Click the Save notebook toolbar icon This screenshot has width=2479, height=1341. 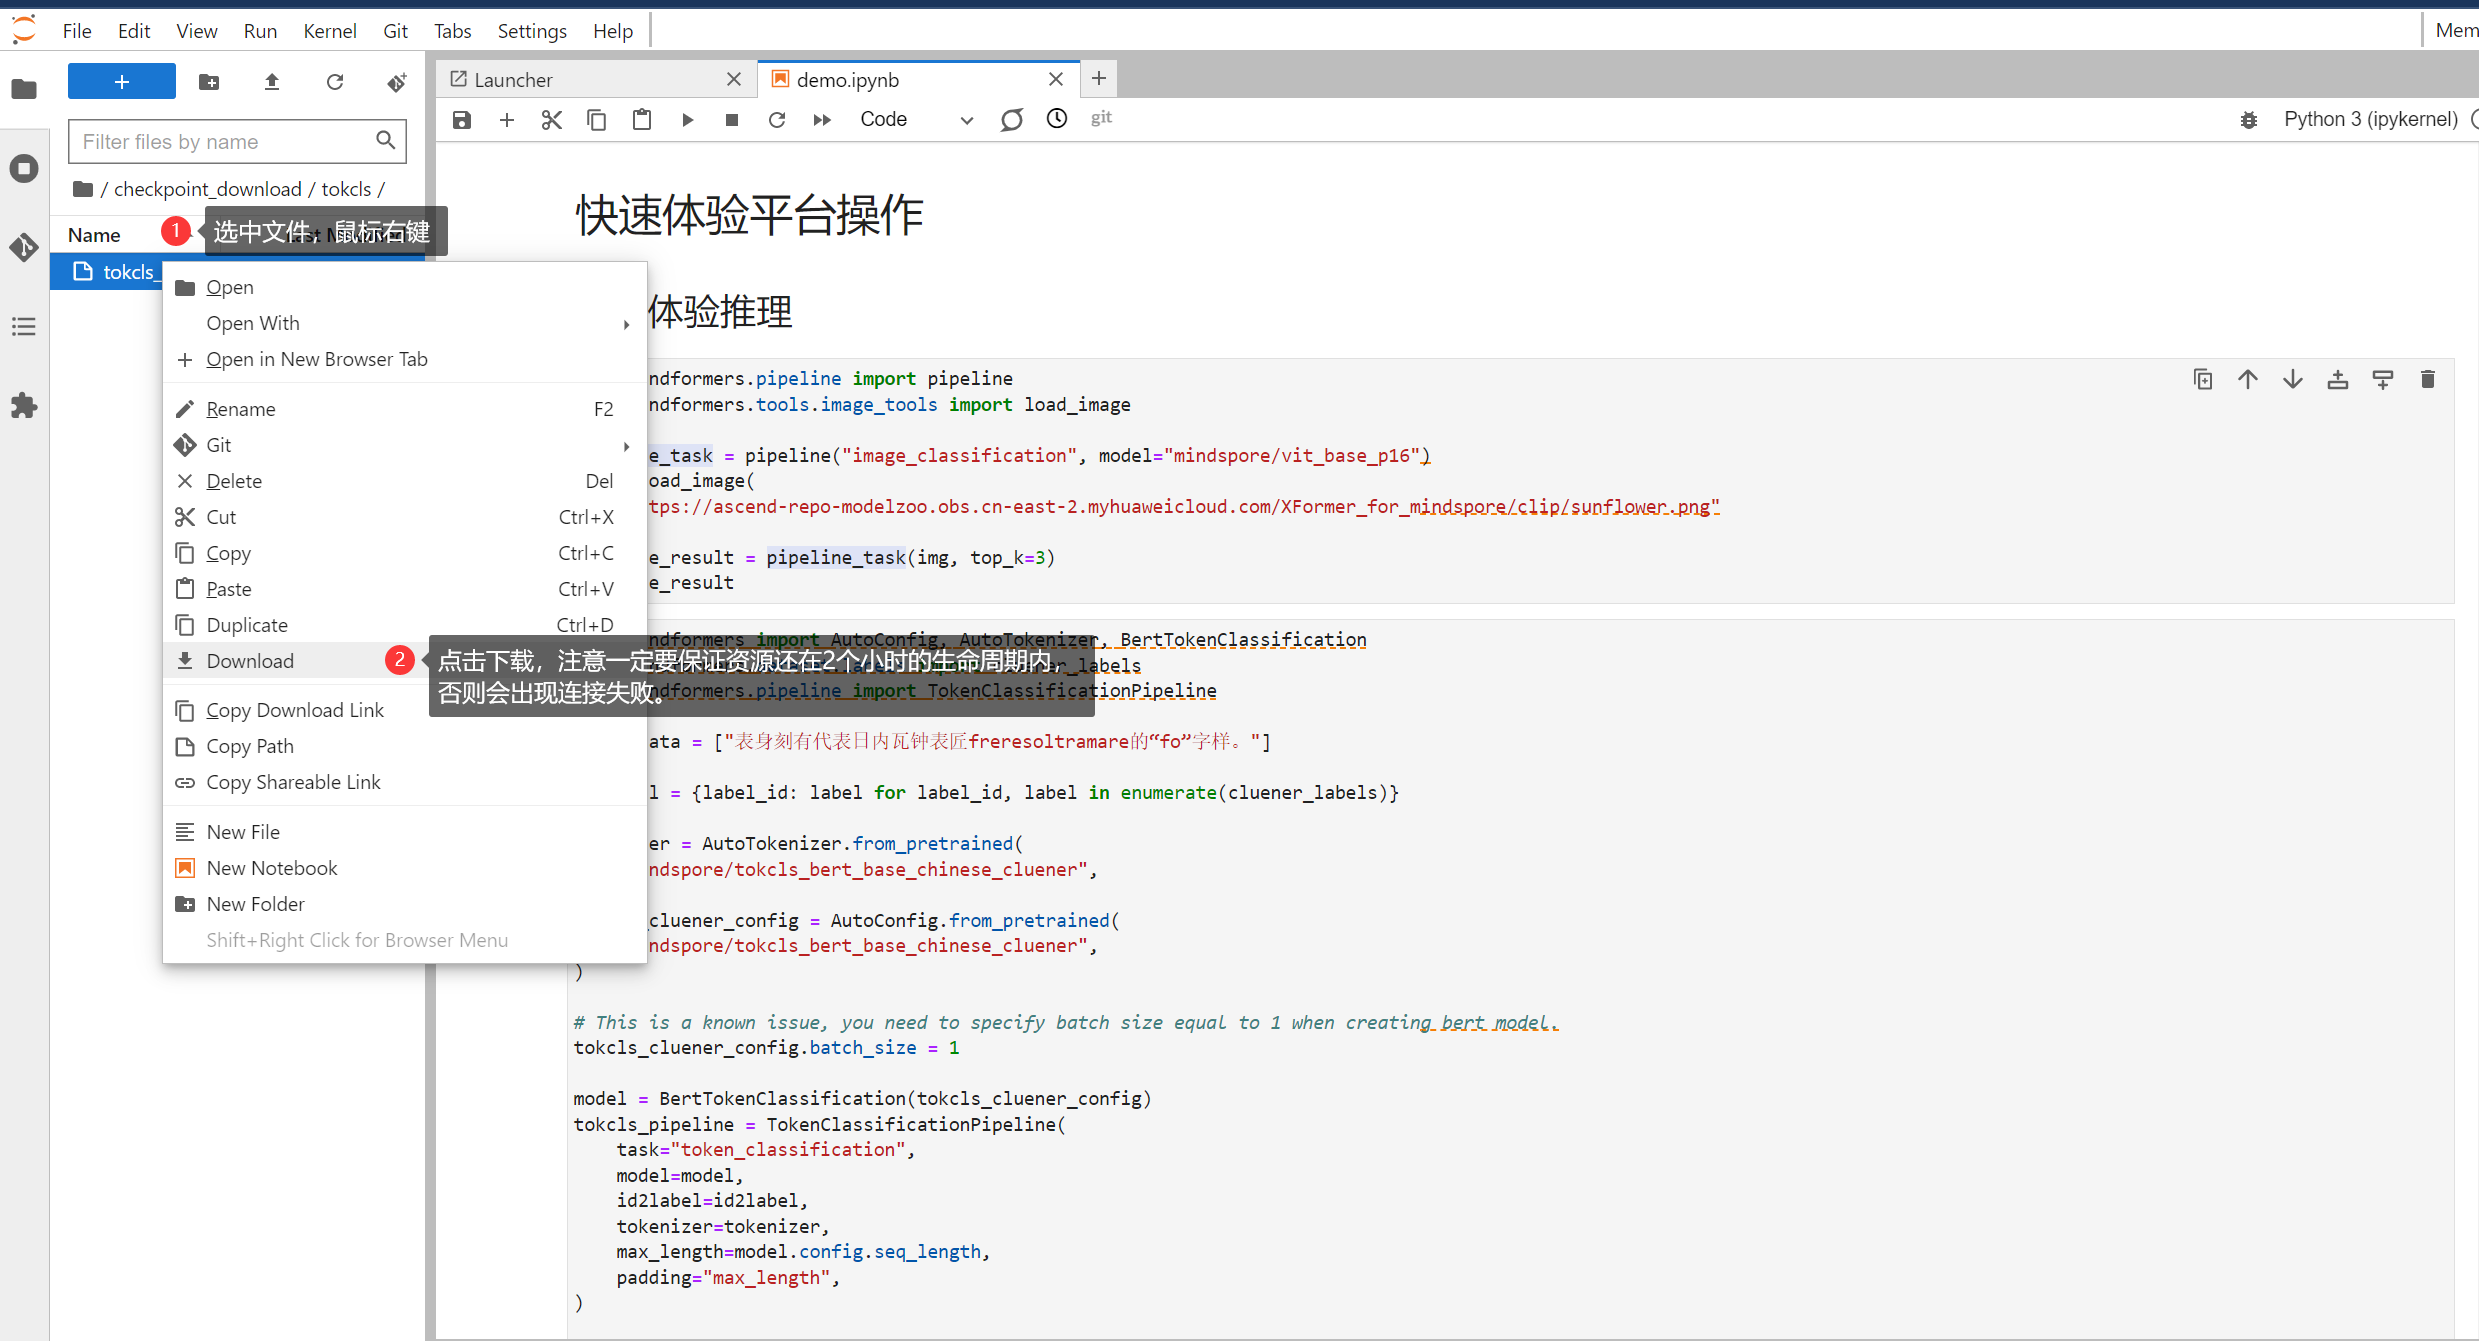(461, 120)
